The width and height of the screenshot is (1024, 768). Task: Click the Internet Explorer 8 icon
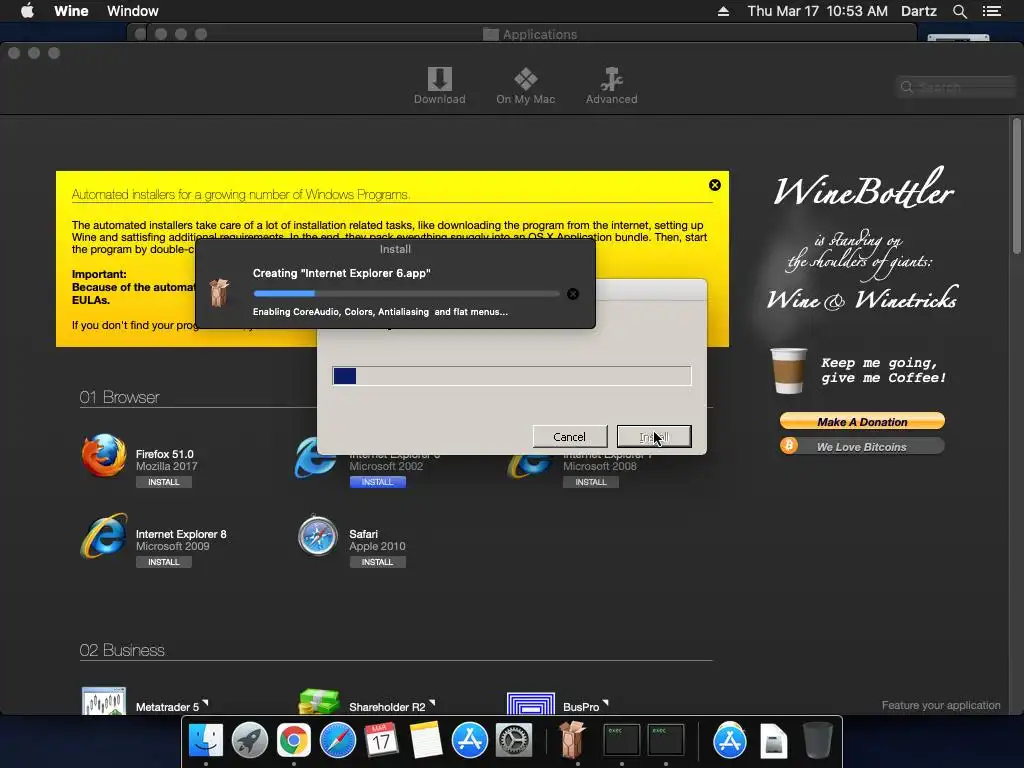[104, 536]
